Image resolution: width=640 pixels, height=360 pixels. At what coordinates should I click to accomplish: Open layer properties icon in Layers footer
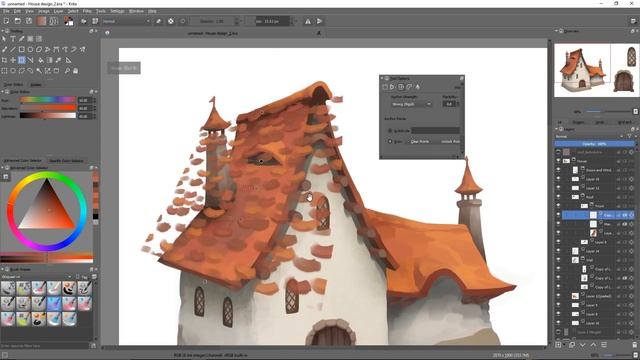tap(604, 345)
